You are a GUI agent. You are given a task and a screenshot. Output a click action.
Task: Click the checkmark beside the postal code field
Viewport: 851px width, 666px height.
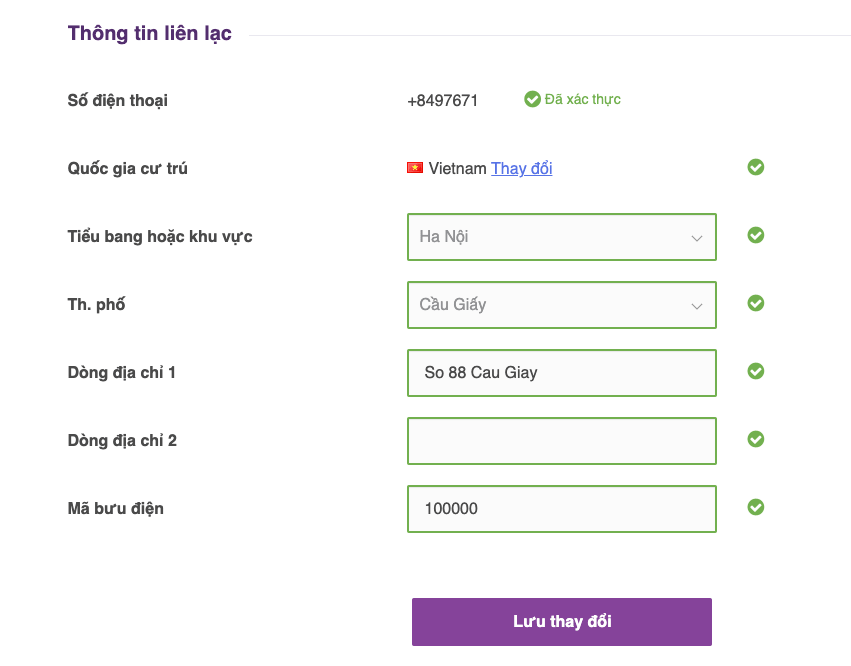pyautogui.click(x=755, y=508)
